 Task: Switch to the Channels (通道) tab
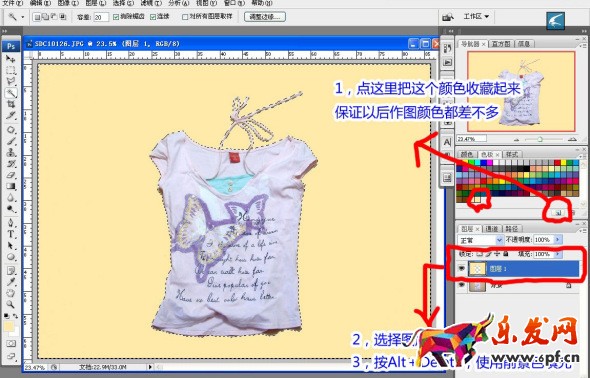click(491, 229)
